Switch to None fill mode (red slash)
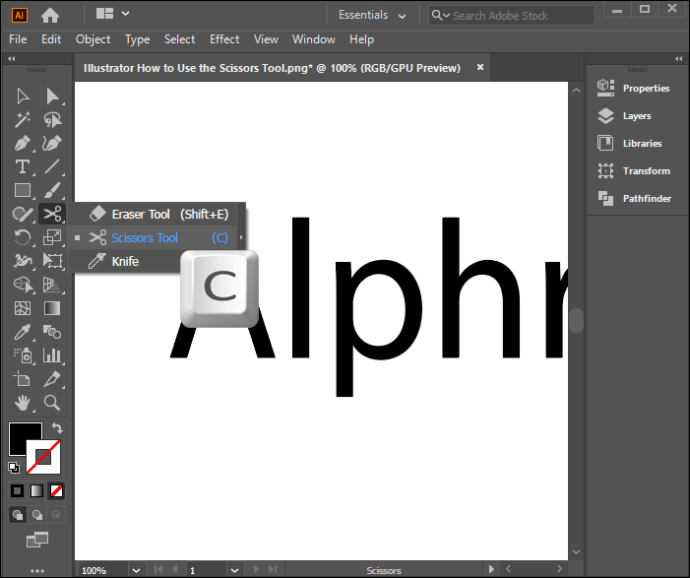The image size is (690, 578). tap(57, 491)
